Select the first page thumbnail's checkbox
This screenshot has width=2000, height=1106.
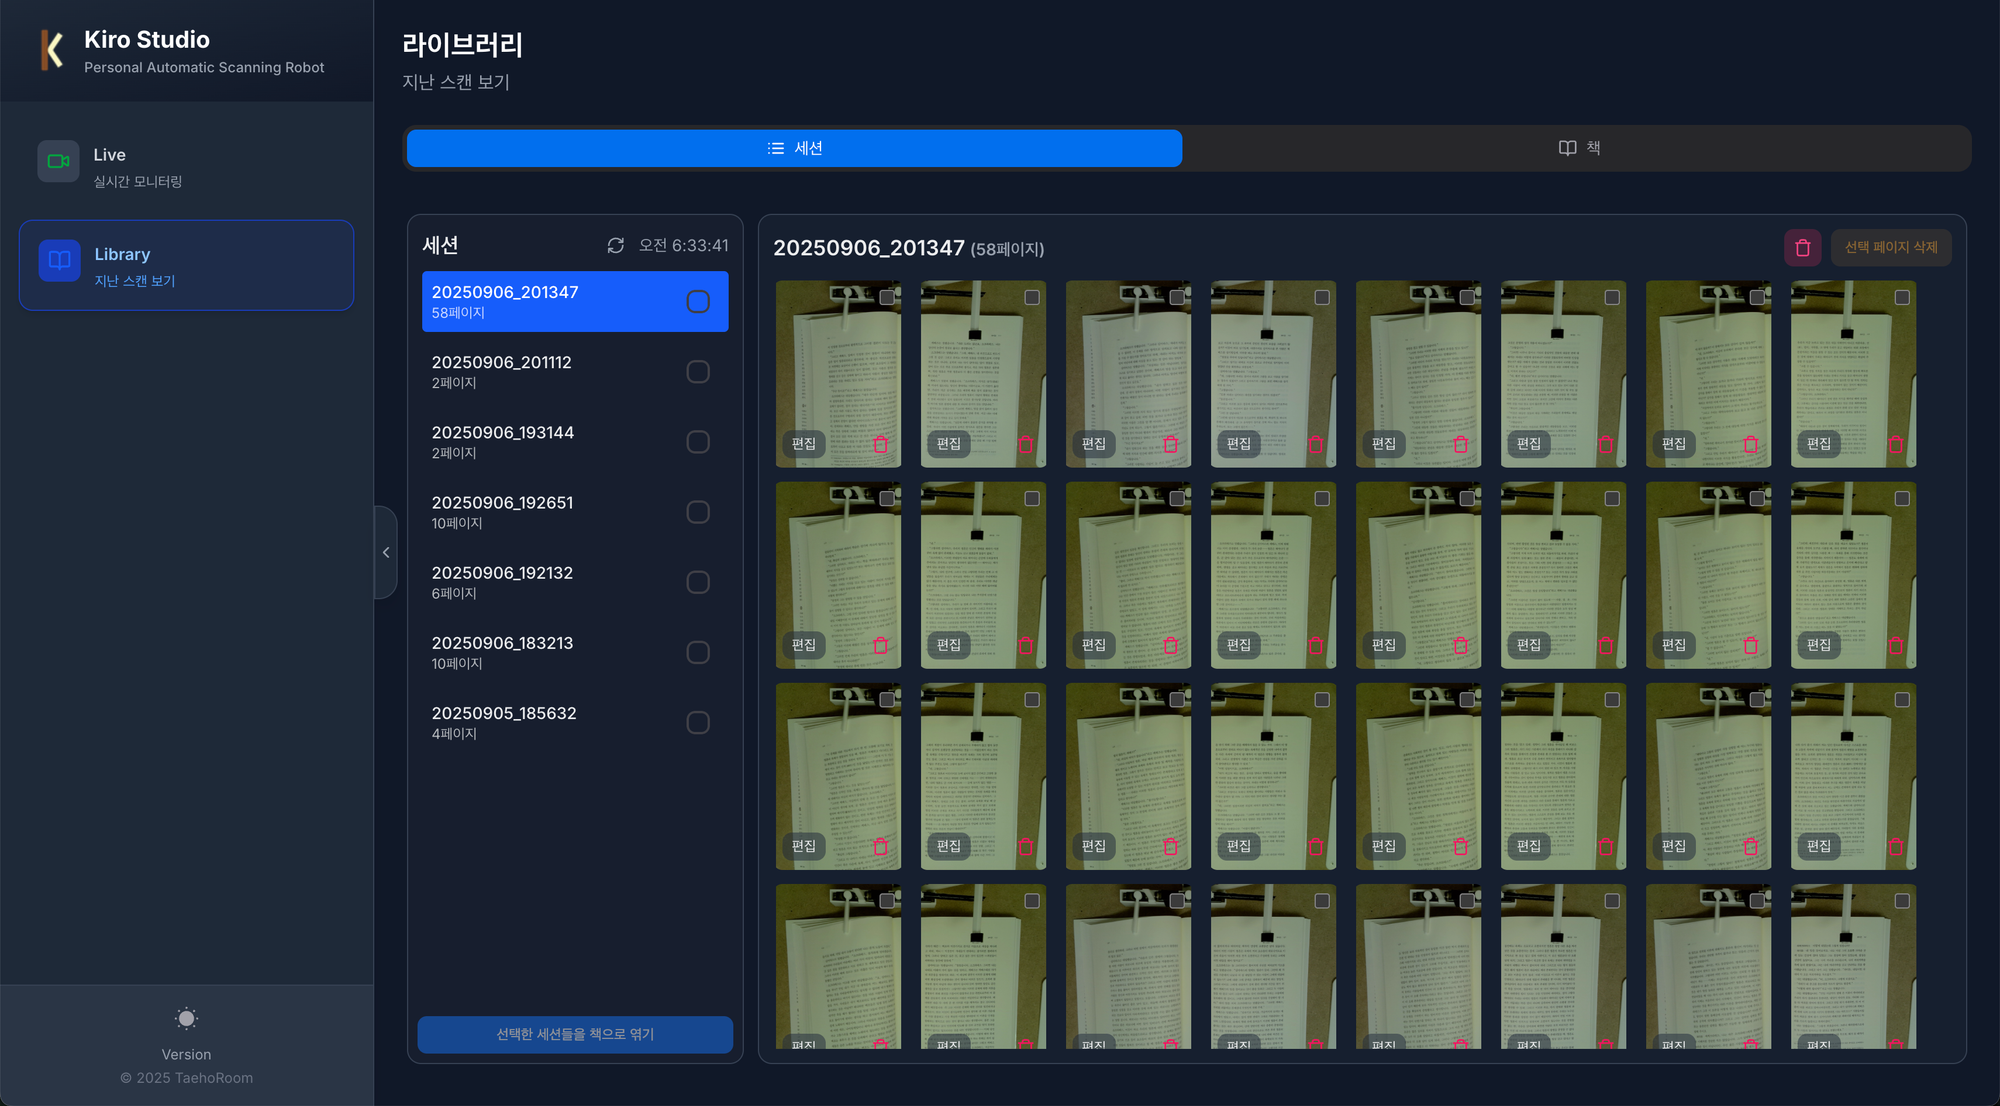click(887, 298)
